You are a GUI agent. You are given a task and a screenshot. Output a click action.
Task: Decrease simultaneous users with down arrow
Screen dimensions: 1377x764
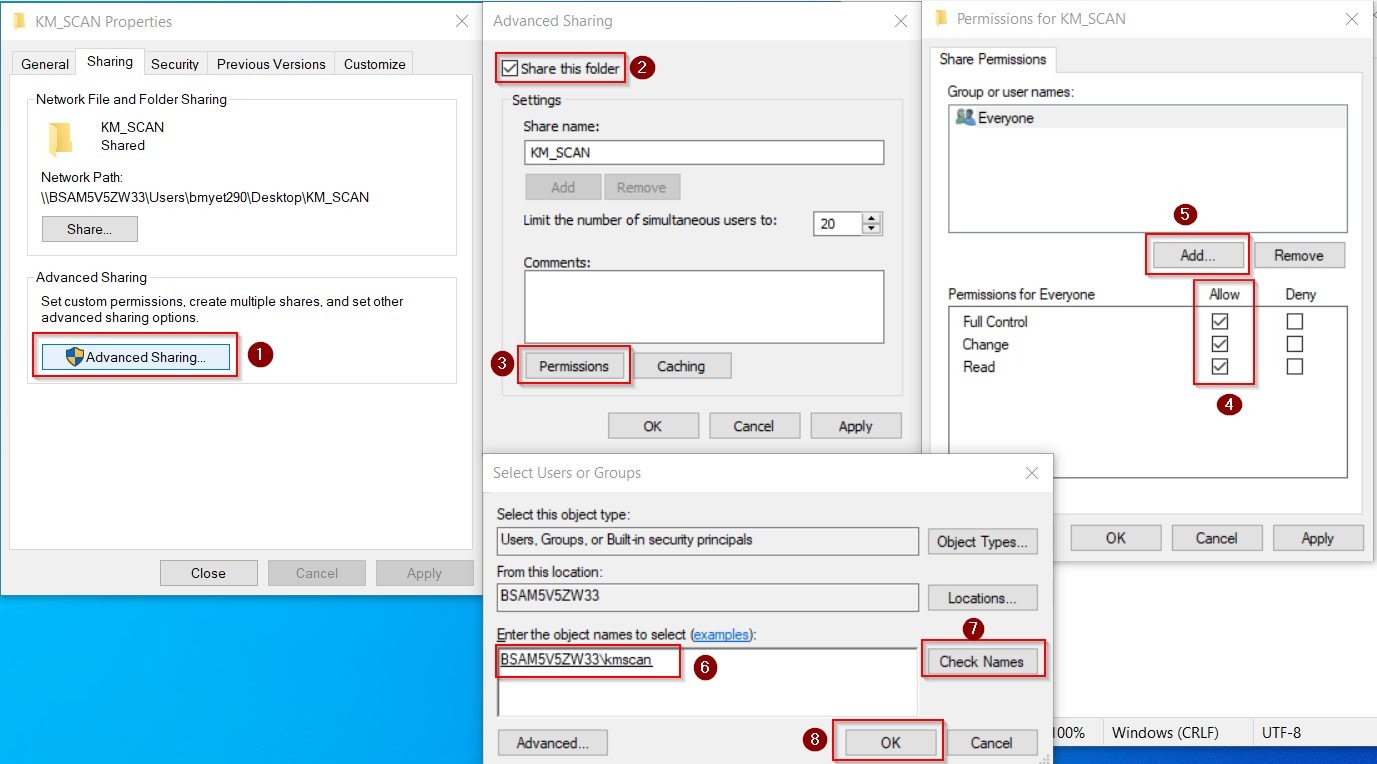[x=872, y=229]
